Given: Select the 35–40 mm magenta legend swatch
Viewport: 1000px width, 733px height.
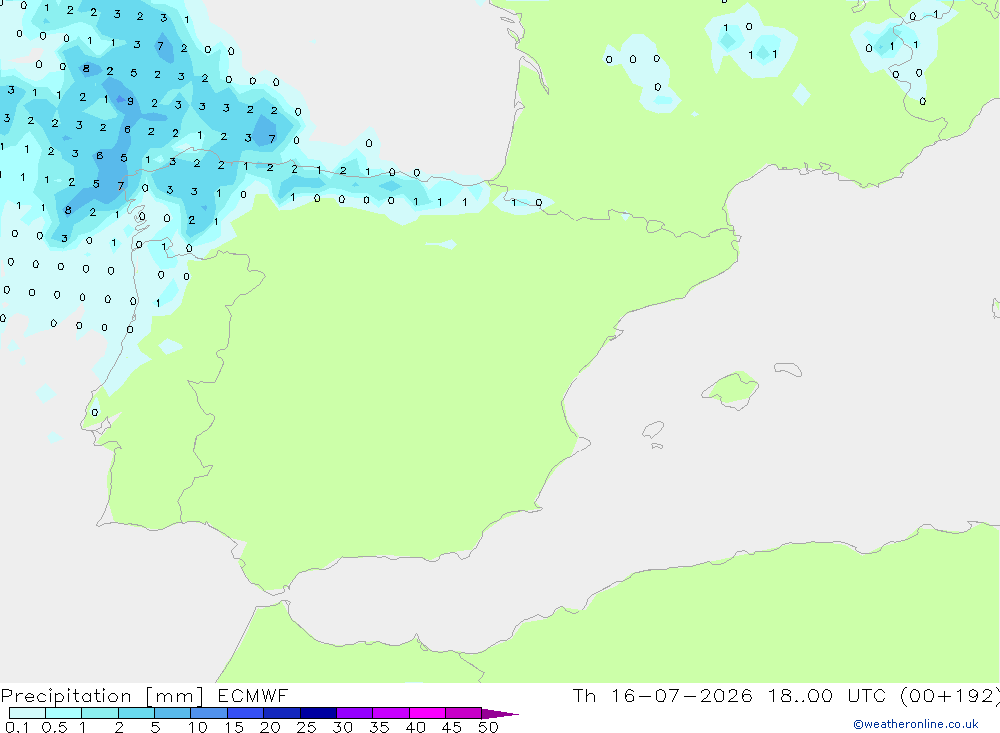Looking at the screenshot, I should pos(391,713).
